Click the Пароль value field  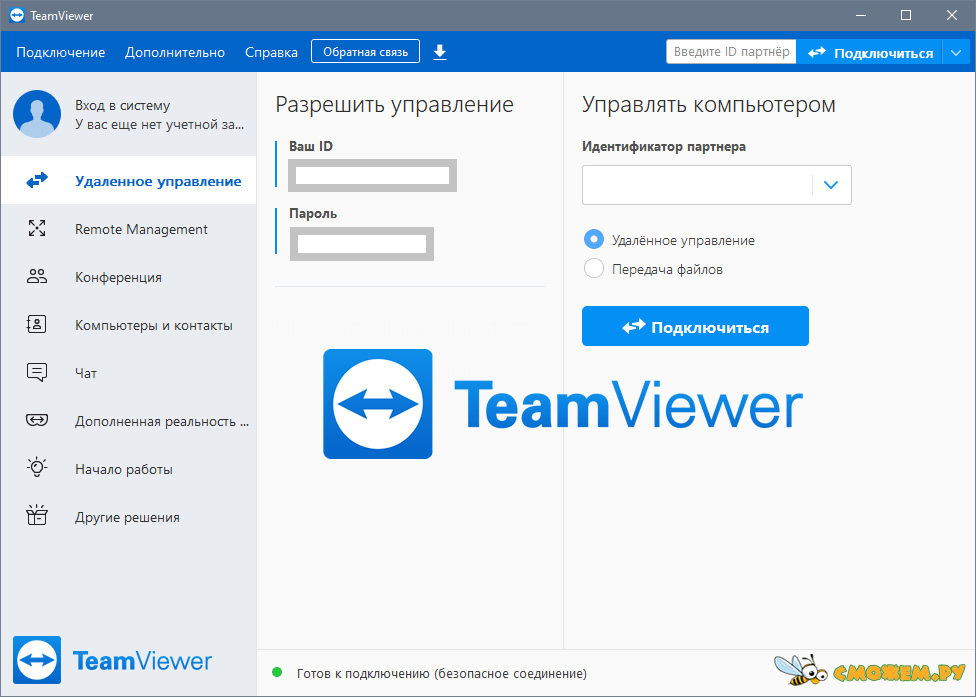pyautogui.click(x=362, y=244)
